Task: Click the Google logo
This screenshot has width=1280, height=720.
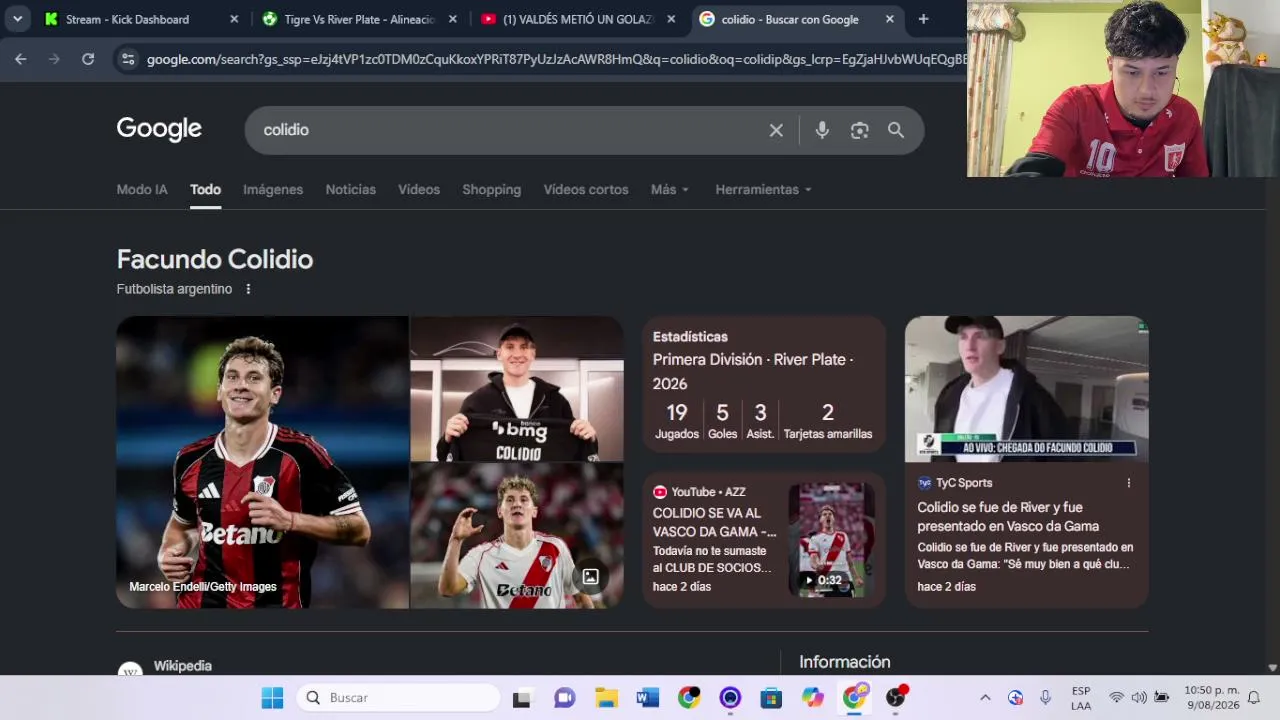Action: coord(159,129)
